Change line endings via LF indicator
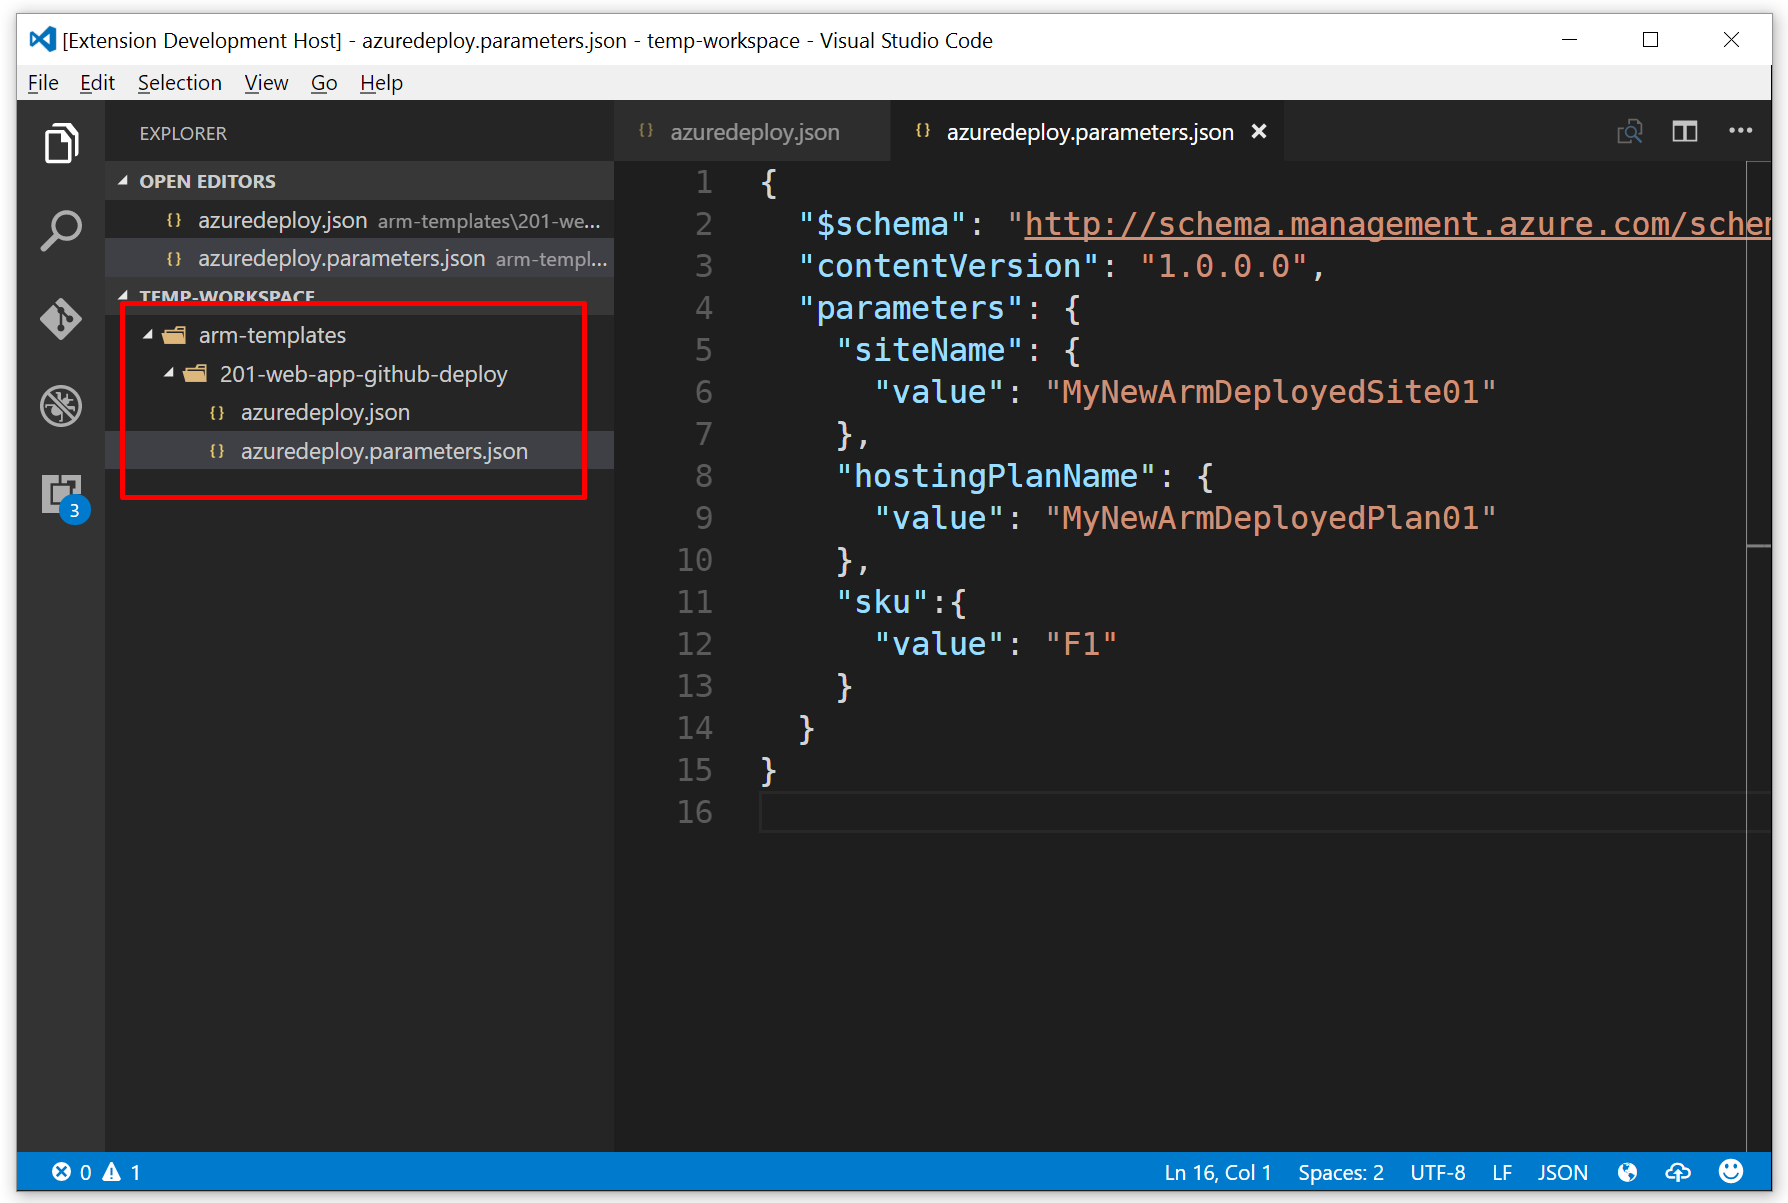This screenshot has height=1203, width=1788. pos(1501,1171)
